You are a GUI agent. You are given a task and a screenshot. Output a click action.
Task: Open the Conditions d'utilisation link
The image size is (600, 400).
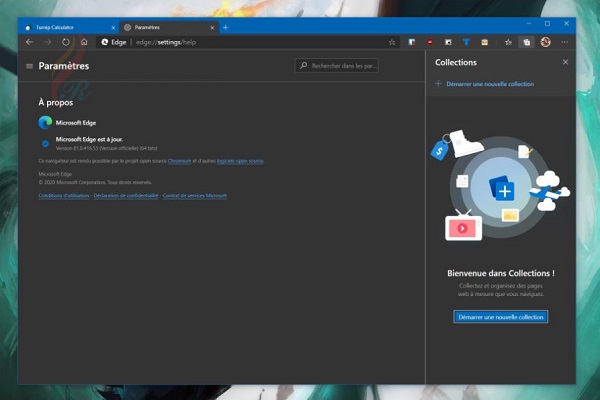(x=63, y=196)
